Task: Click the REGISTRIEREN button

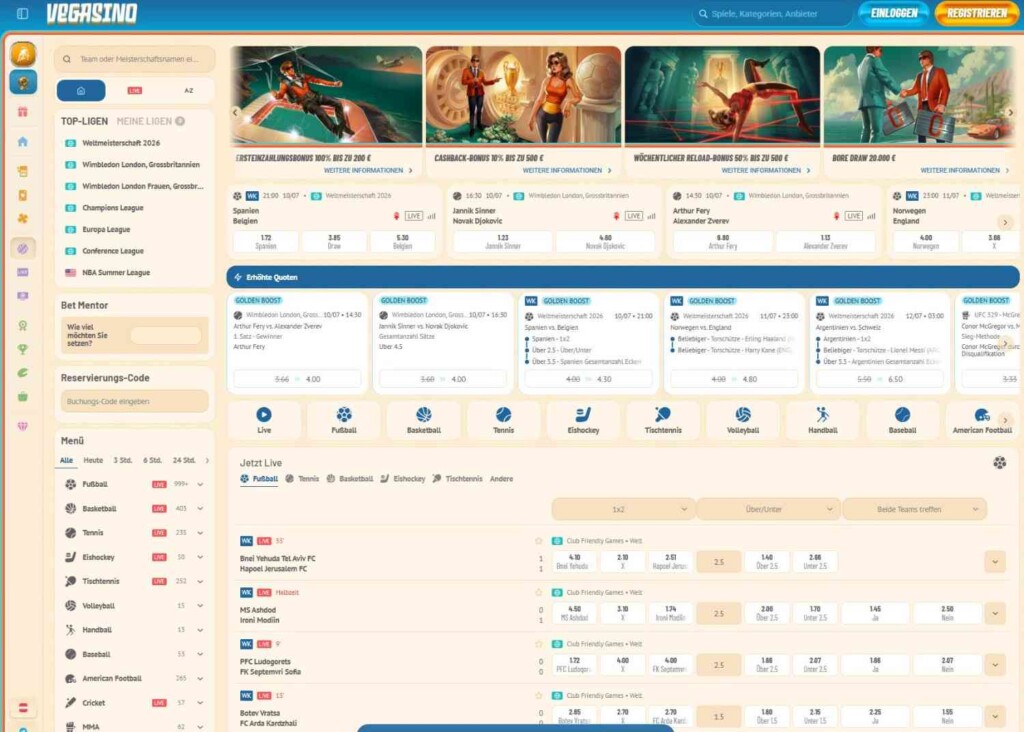Action: pyautogui.click(x=976, y=14)
